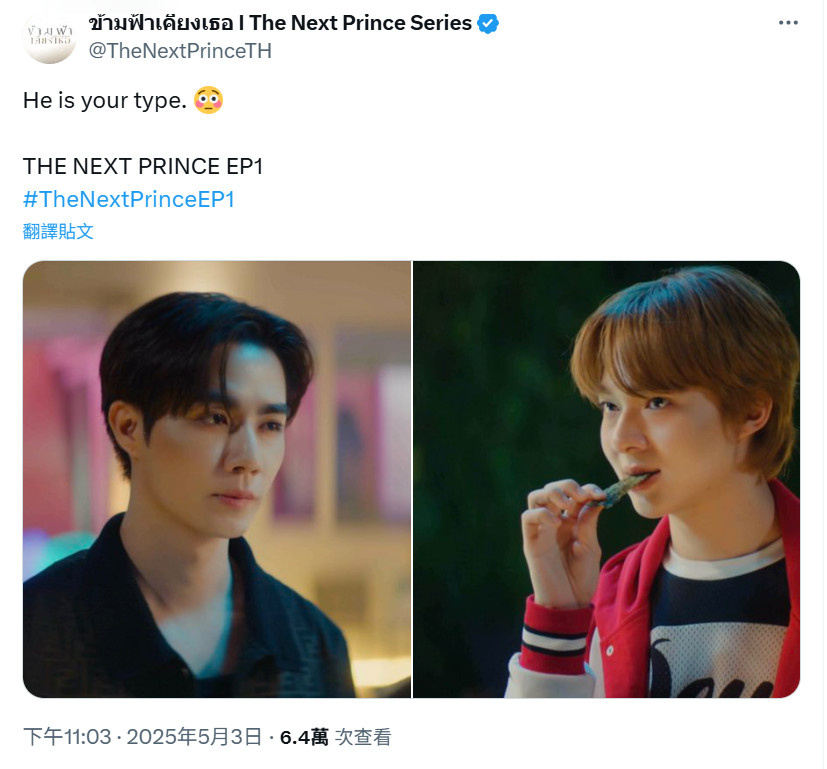827x769 pixels.
Task: Open right photo of person eating snack
Action: [x=607, y=479]
